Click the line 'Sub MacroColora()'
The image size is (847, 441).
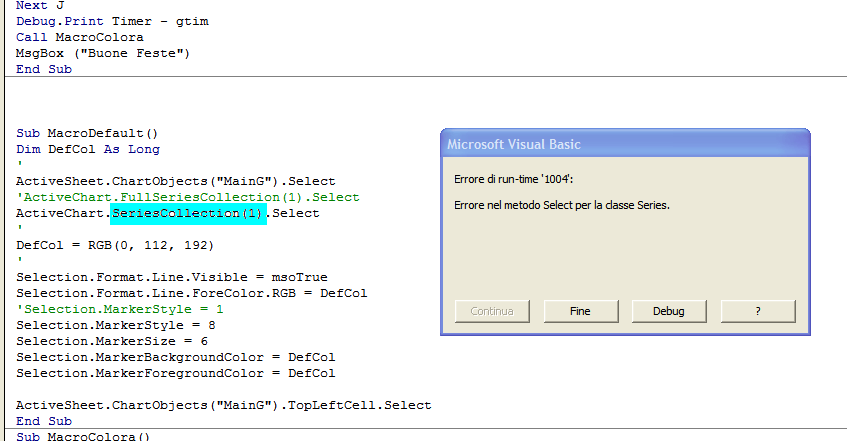[x=83, y=436]
